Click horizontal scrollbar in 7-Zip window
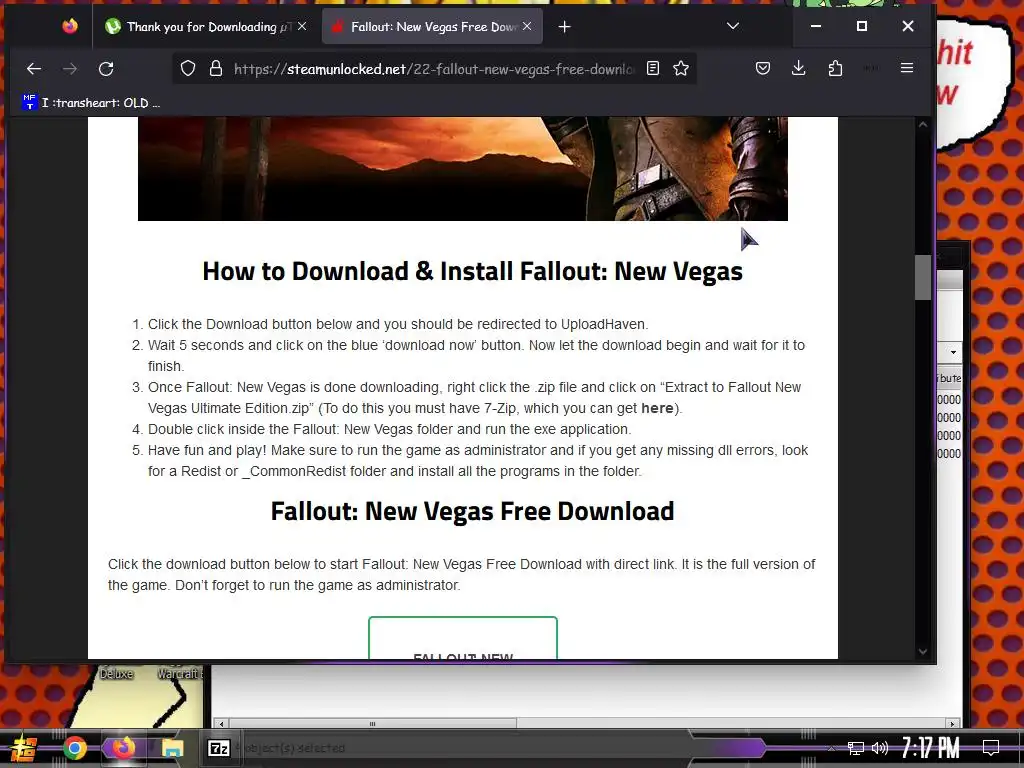The height and width of the screenshot is (768, 1024). (x=373, y=724)
